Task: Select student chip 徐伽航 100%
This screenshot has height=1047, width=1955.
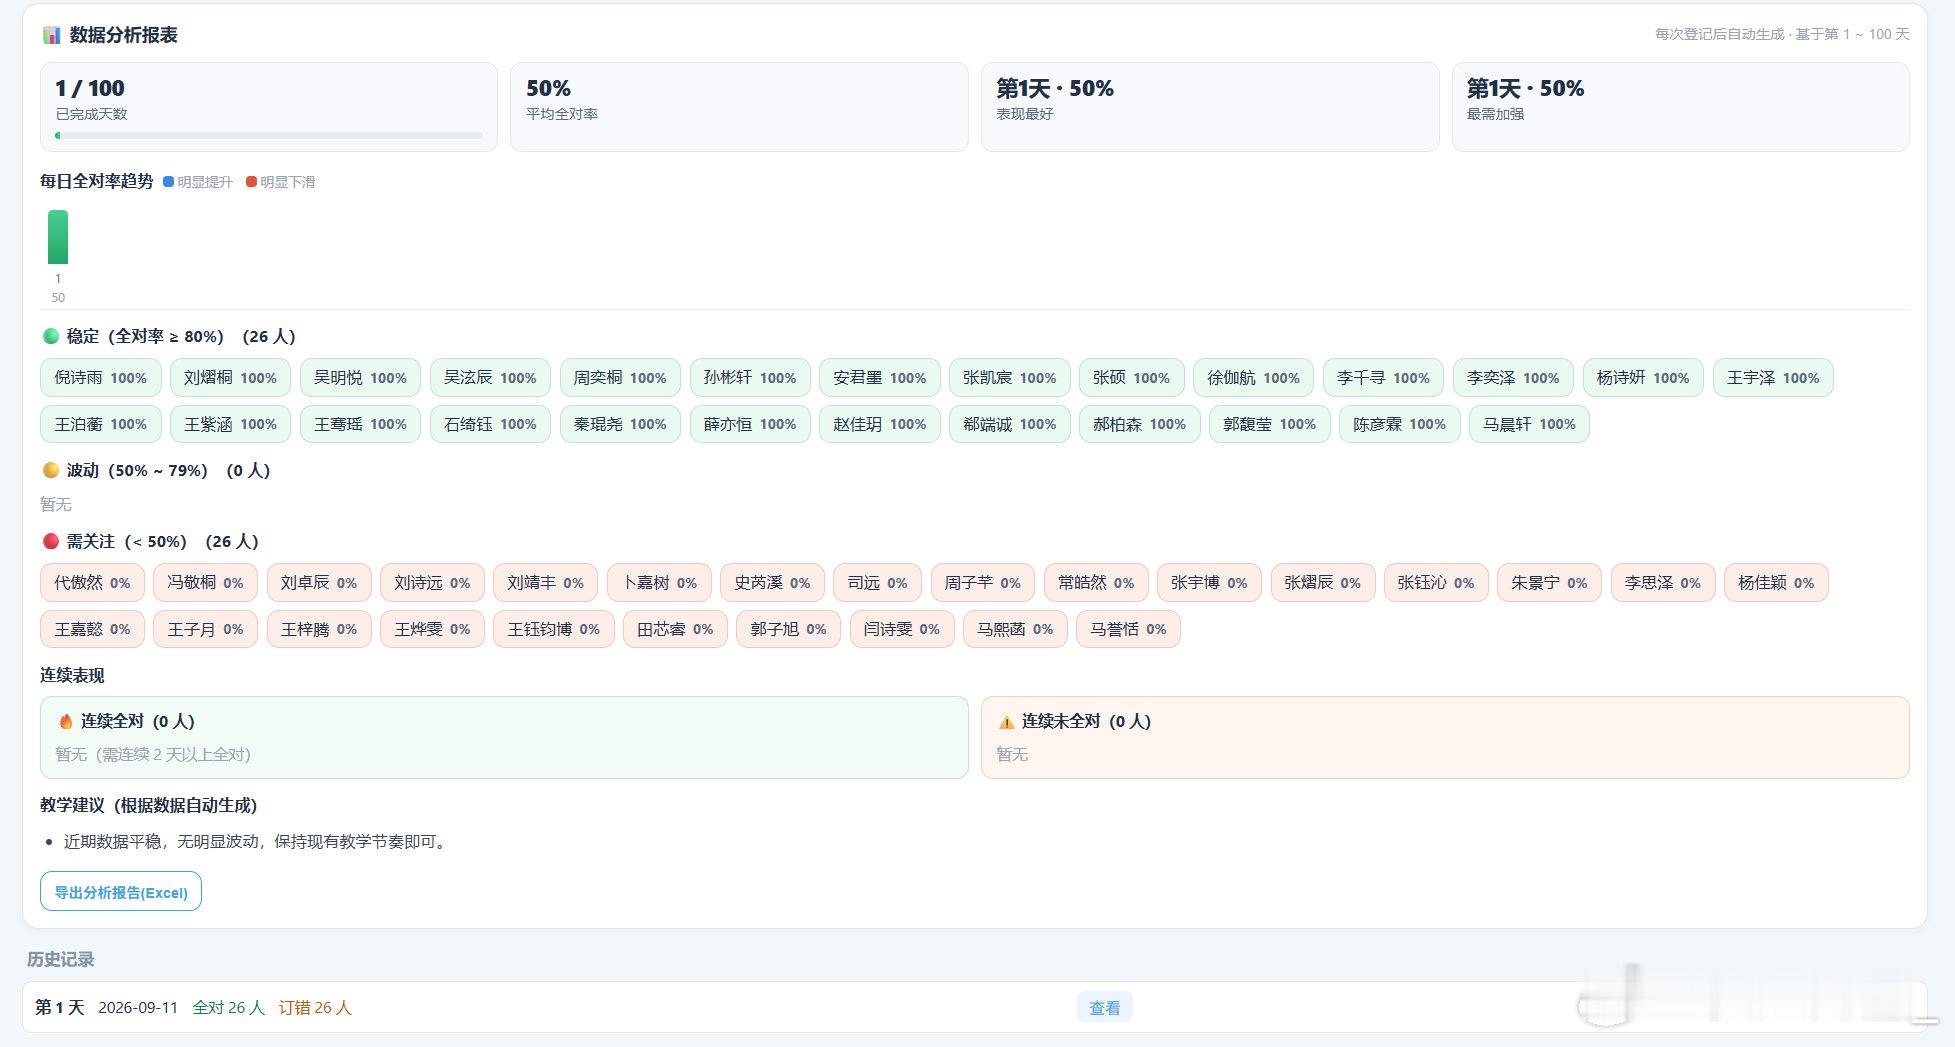Action: [x=1254, y=378]
